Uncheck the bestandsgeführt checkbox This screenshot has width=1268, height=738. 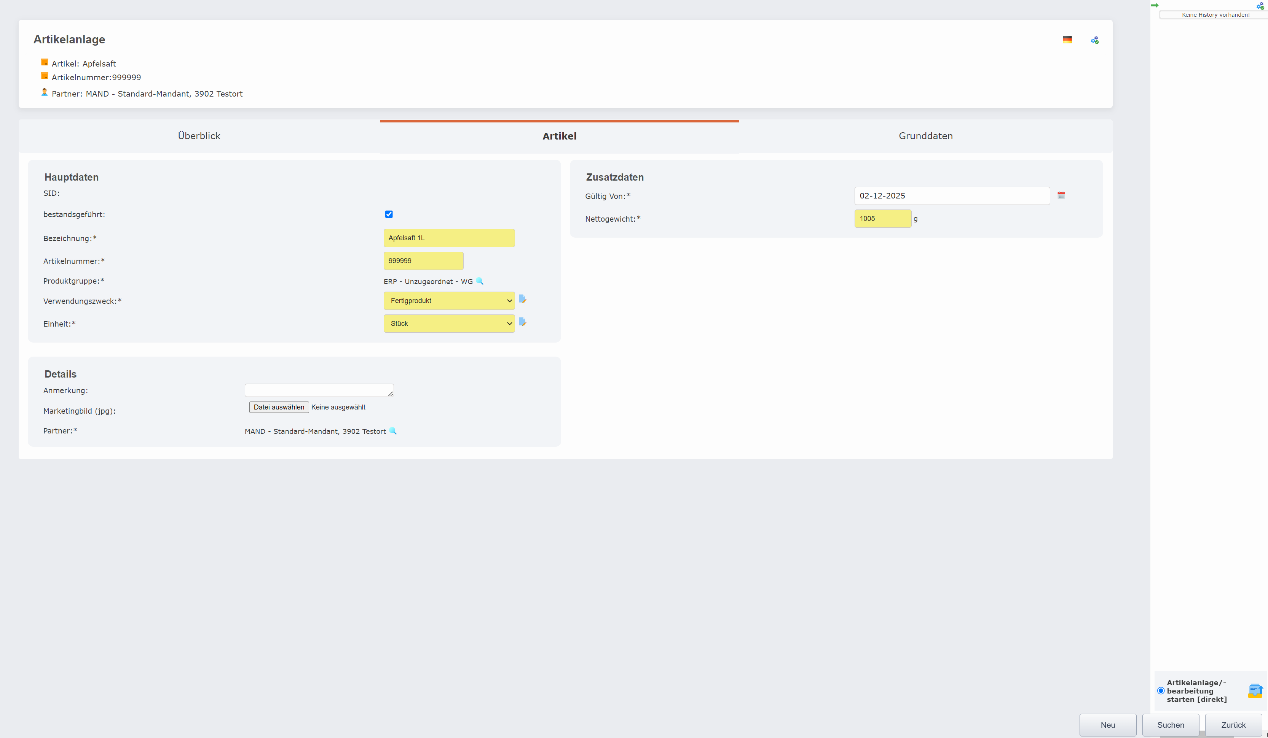389,214
